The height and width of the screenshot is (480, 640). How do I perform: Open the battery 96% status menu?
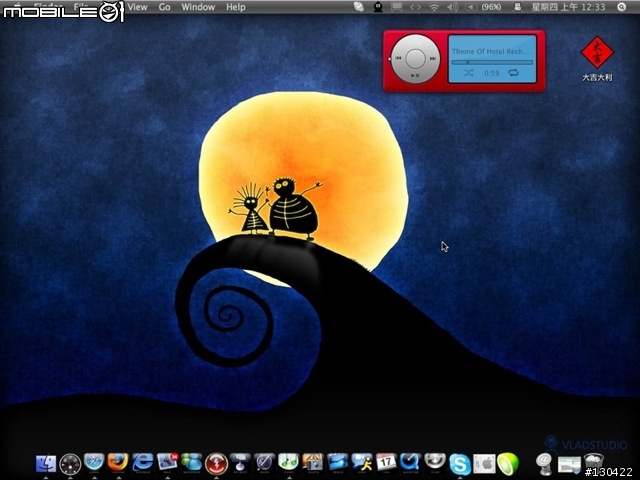click(491, 7)
